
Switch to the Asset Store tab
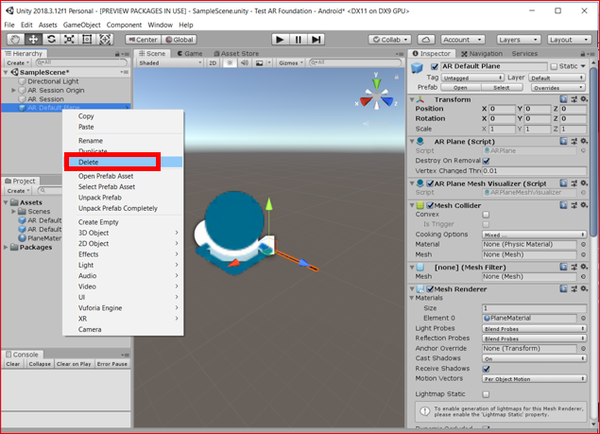pos(236,54)
